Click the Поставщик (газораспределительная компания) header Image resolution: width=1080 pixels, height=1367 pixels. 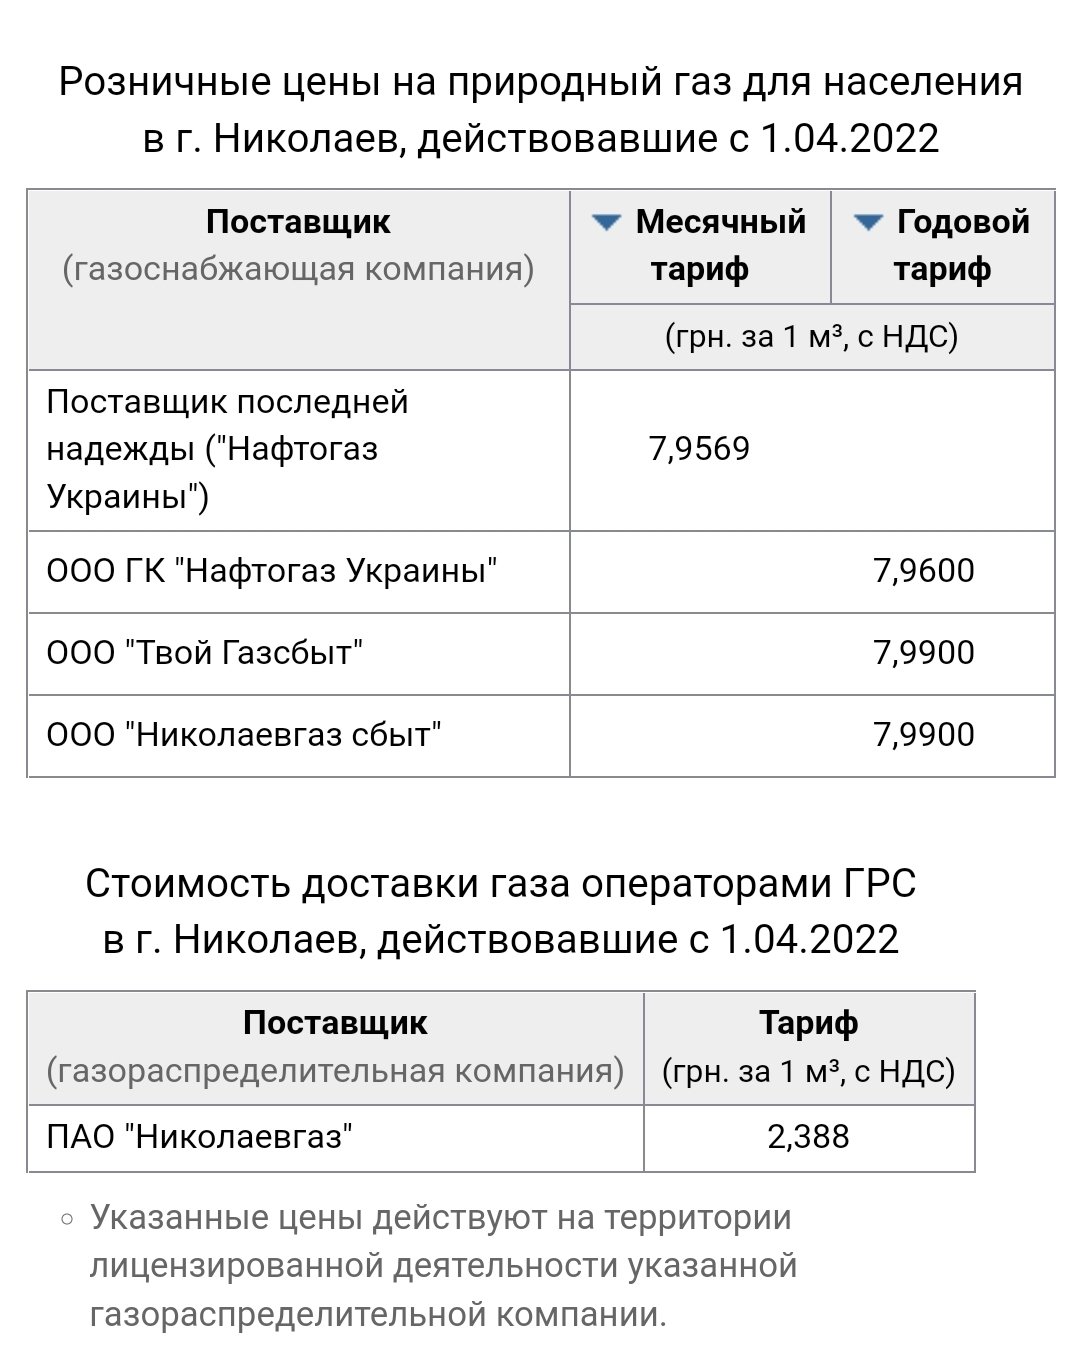coord(335,1047)
